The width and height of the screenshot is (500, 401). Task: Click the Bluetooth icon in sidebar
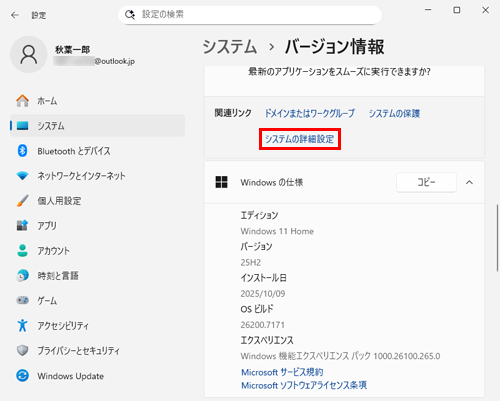coord(22,151)
